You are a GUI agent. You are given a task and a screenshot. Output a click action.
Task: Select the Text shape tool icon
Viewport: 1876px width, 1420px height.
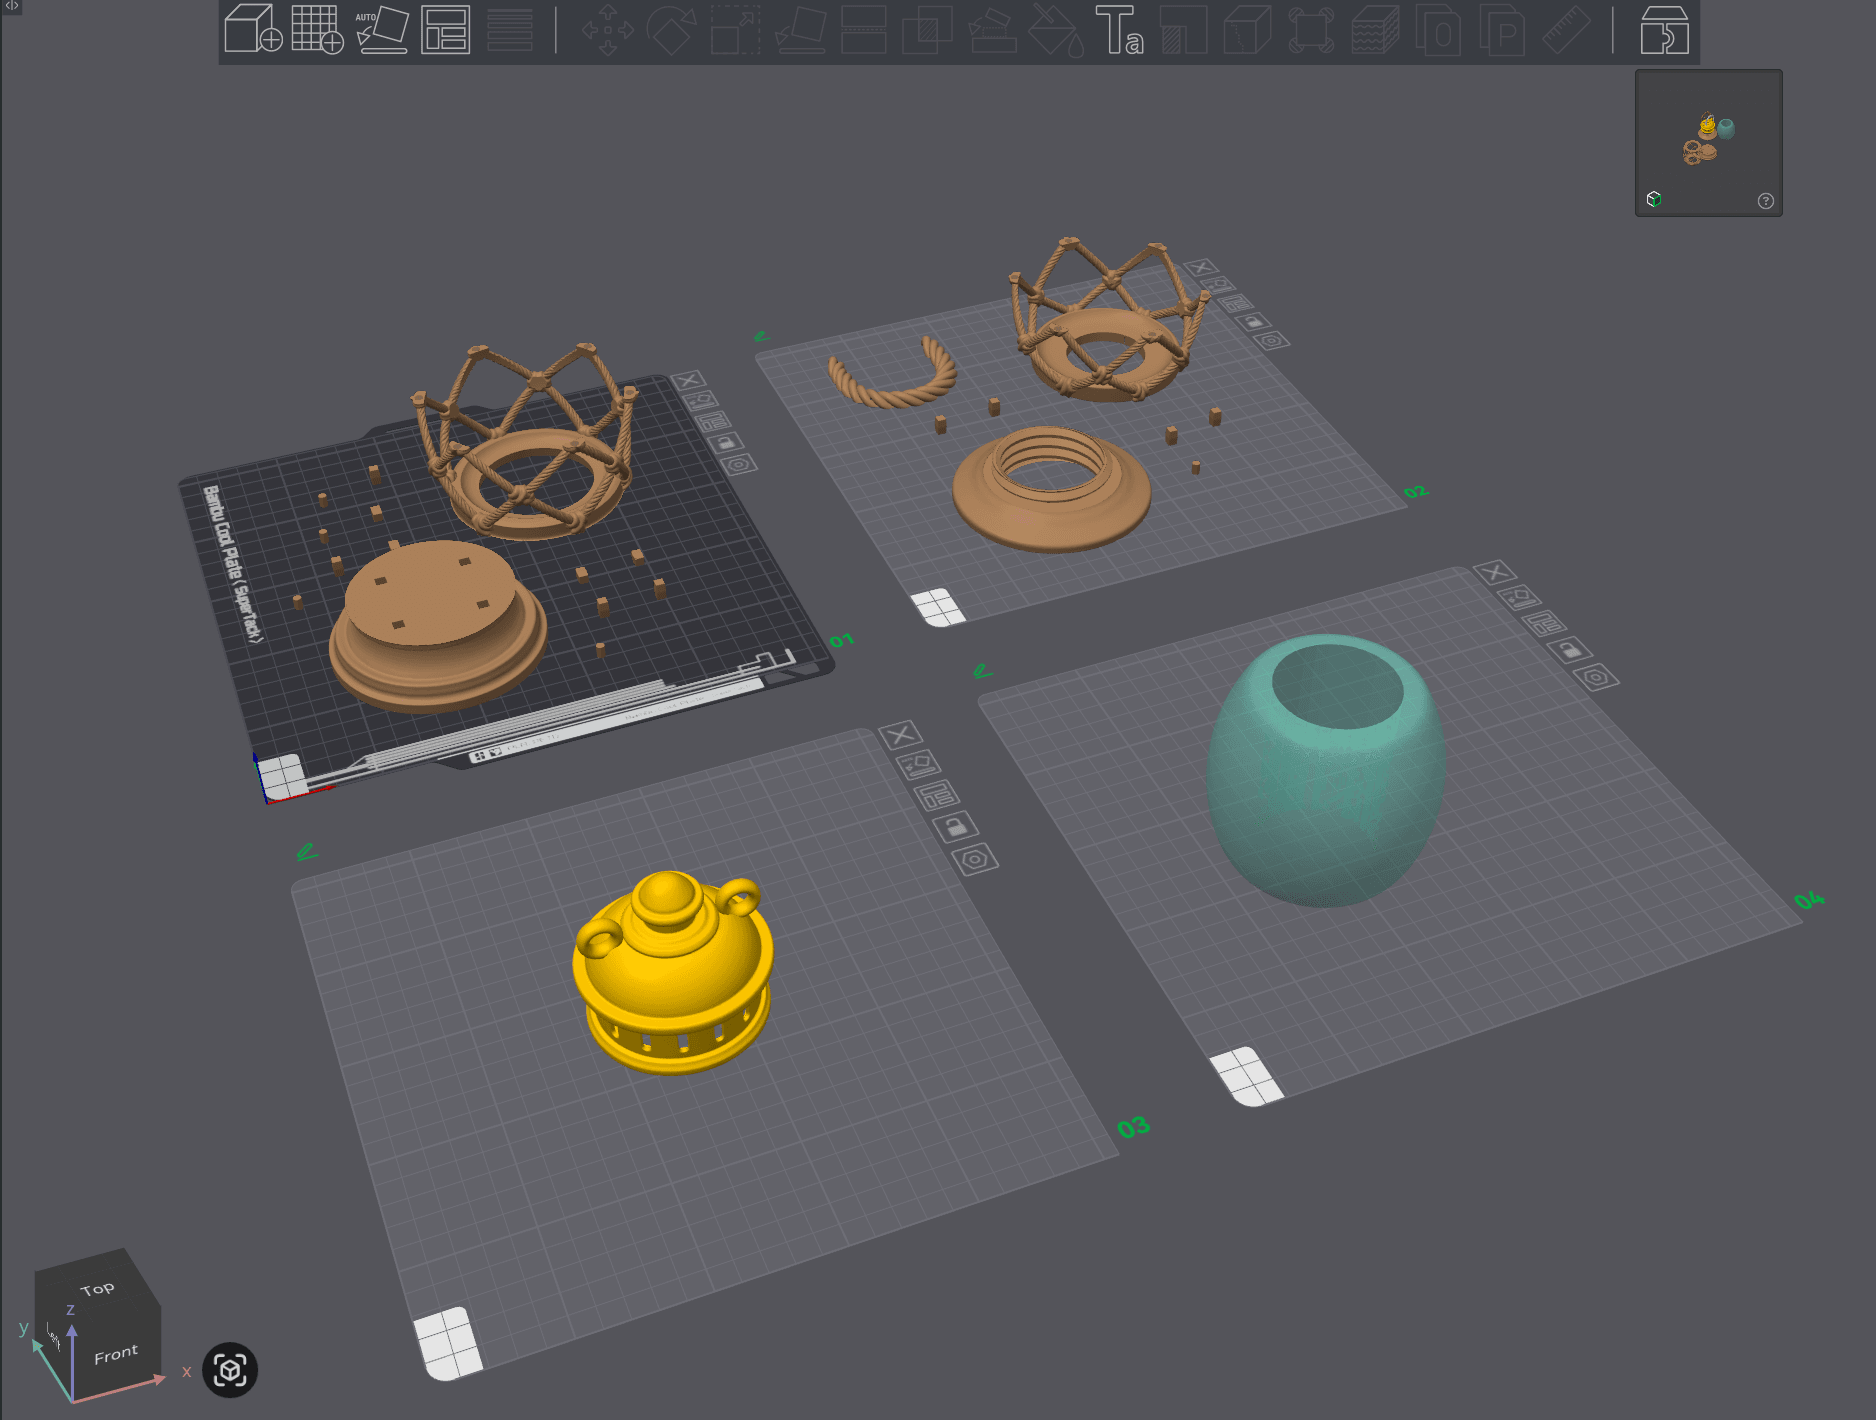point(1119,29)
